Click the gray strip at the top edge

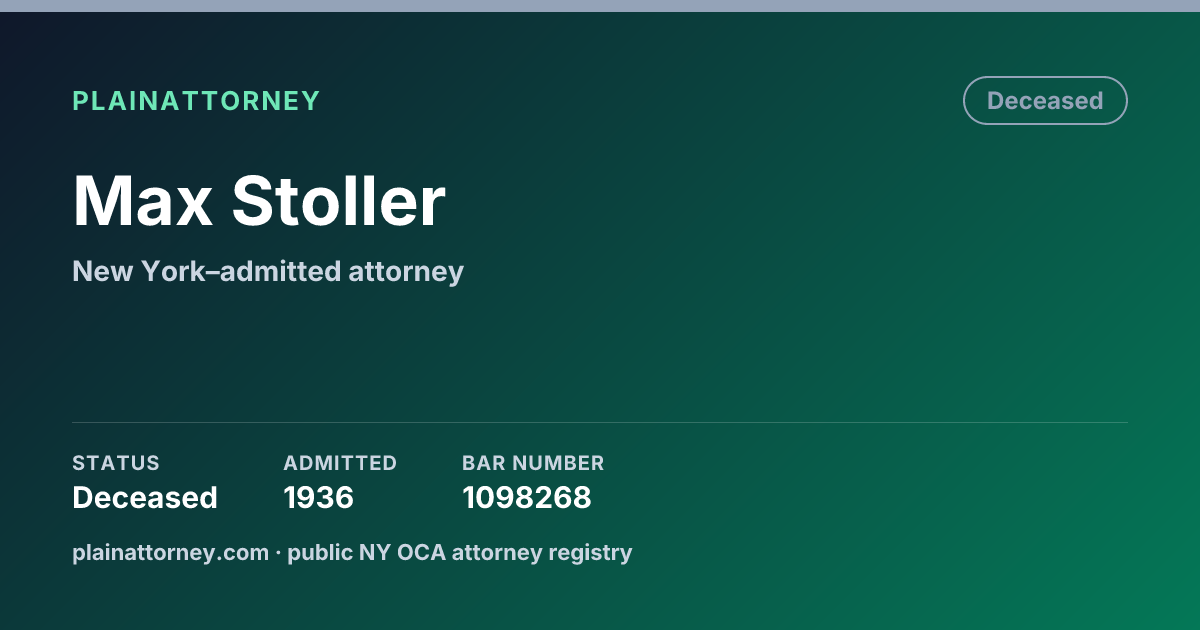click(x=600, y=6)
